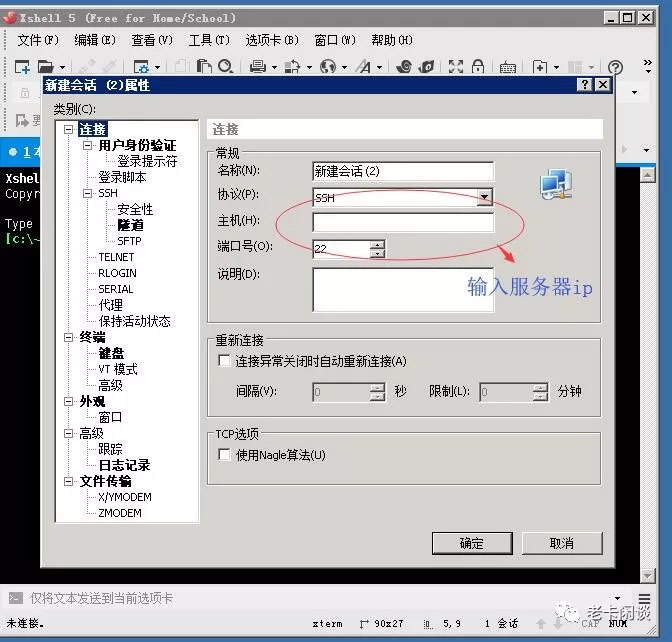Click the globe encoding toolbar icon
This screenshot has height=642, width=672.
click(328, 66)
